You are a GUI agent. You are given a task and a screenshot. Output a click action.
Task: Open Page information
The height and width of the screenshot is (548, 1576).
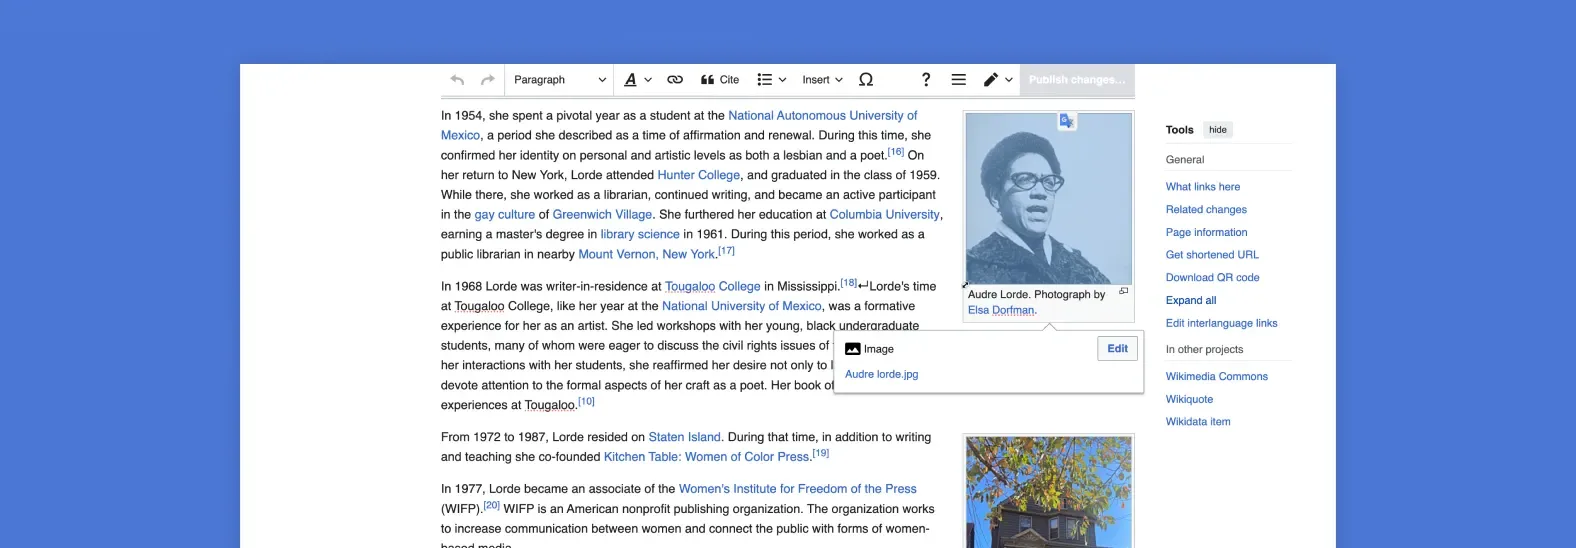pos(1206,232)
